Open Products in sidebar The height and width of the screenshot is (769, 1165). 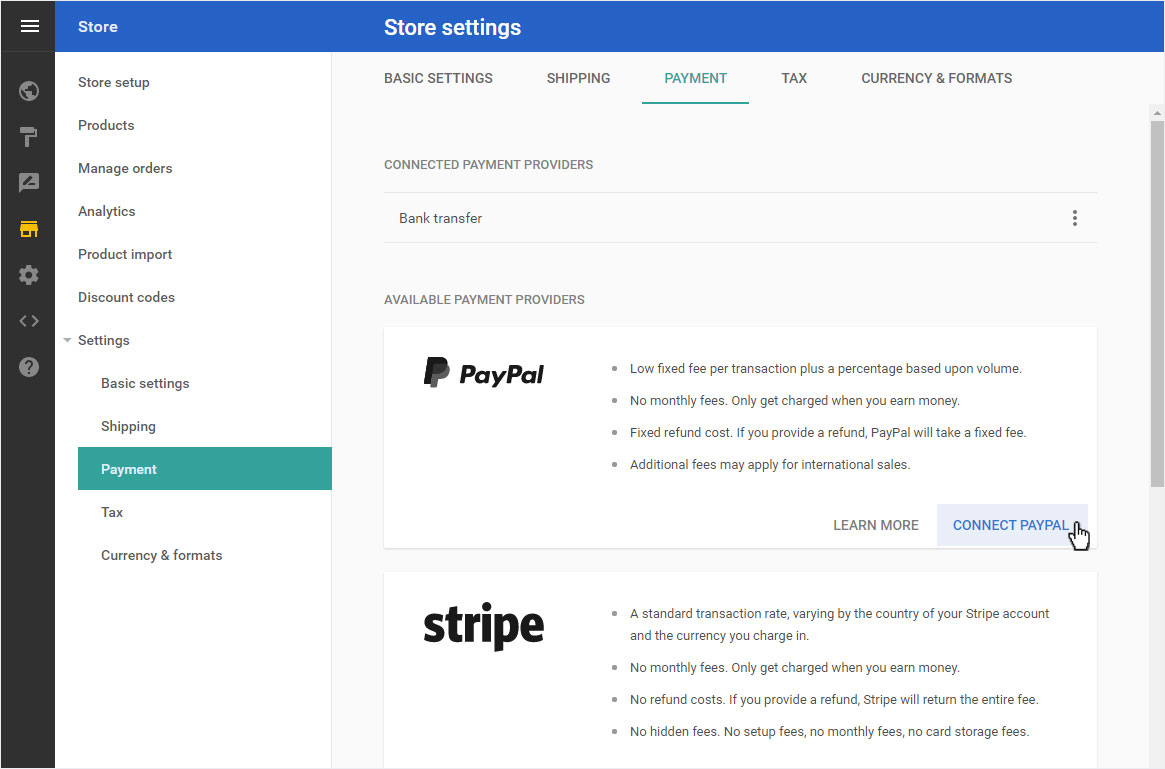click(106, 126)
